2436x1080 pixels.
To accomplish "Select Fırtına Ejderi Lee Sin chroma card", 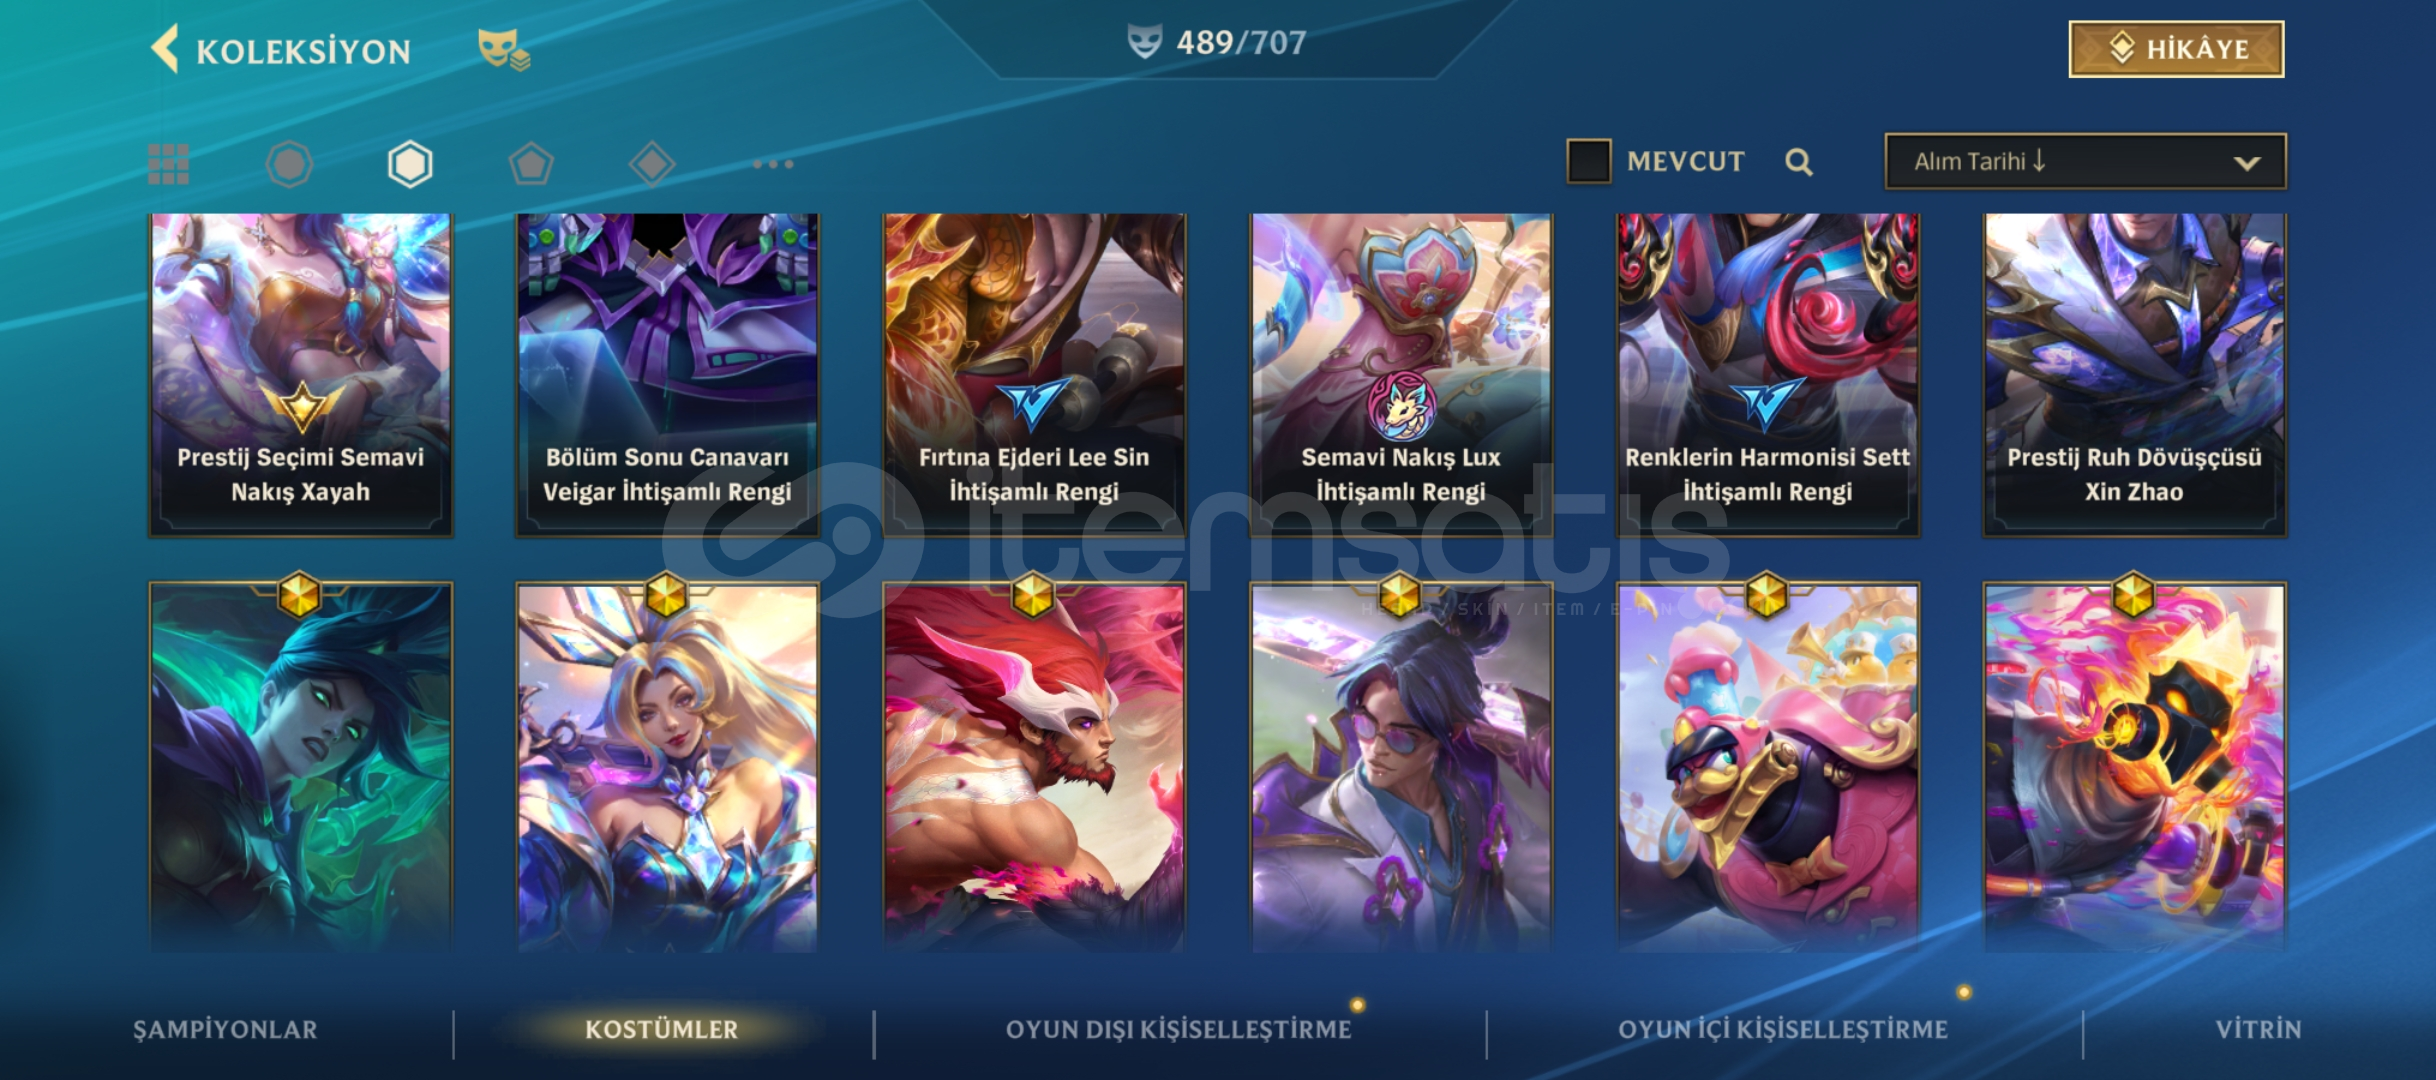I will point(1034,375).
